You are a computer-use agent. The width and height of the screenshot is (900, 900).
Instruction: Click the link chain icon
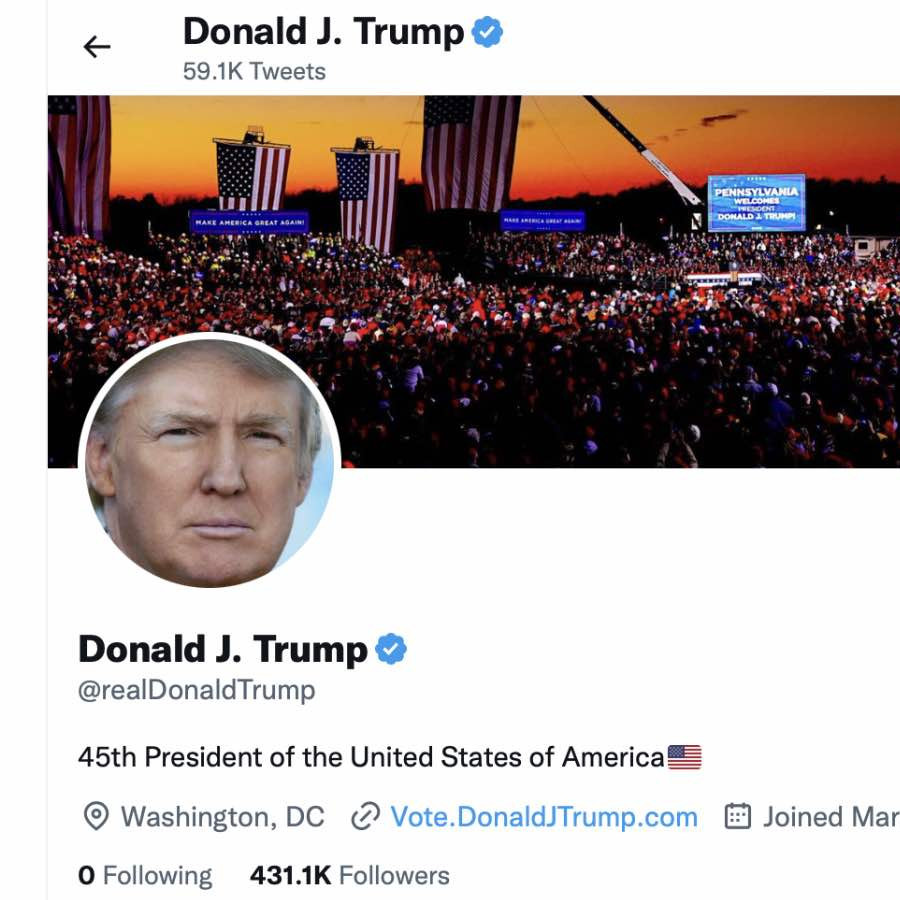[365, 816]
